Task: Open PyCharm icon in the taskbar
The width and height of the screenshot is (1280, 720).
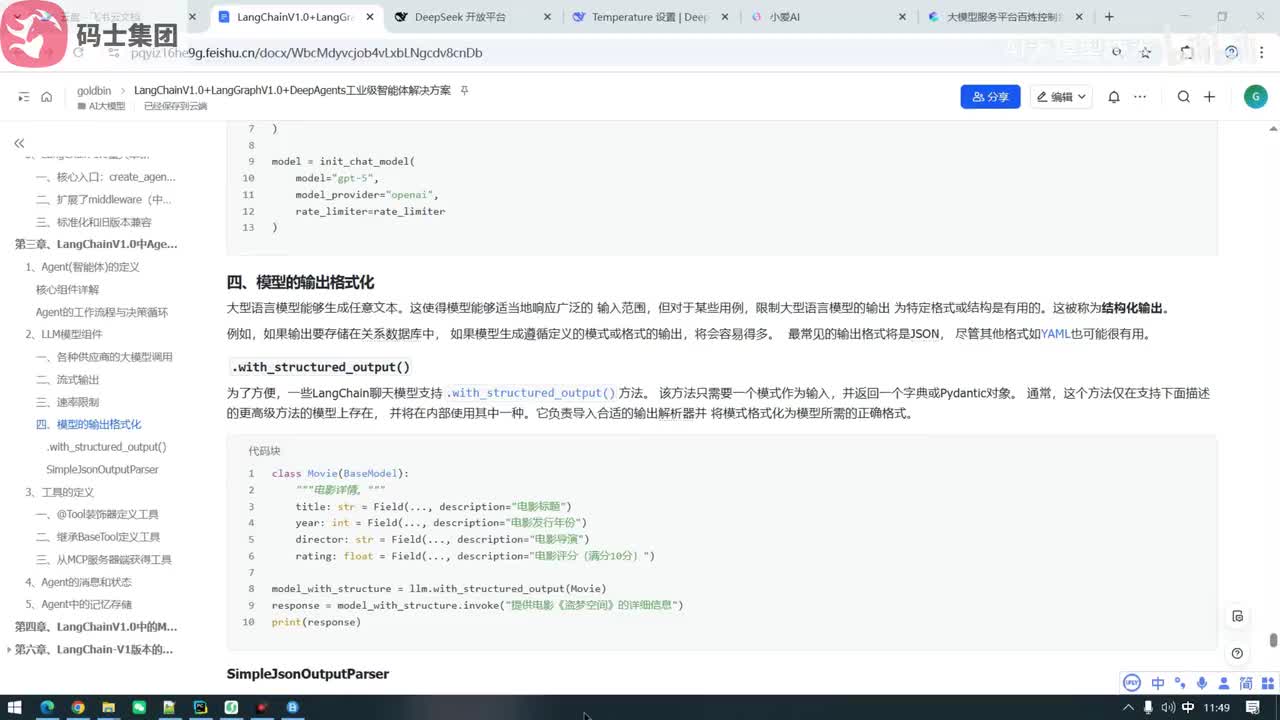Action: (200, 707)
